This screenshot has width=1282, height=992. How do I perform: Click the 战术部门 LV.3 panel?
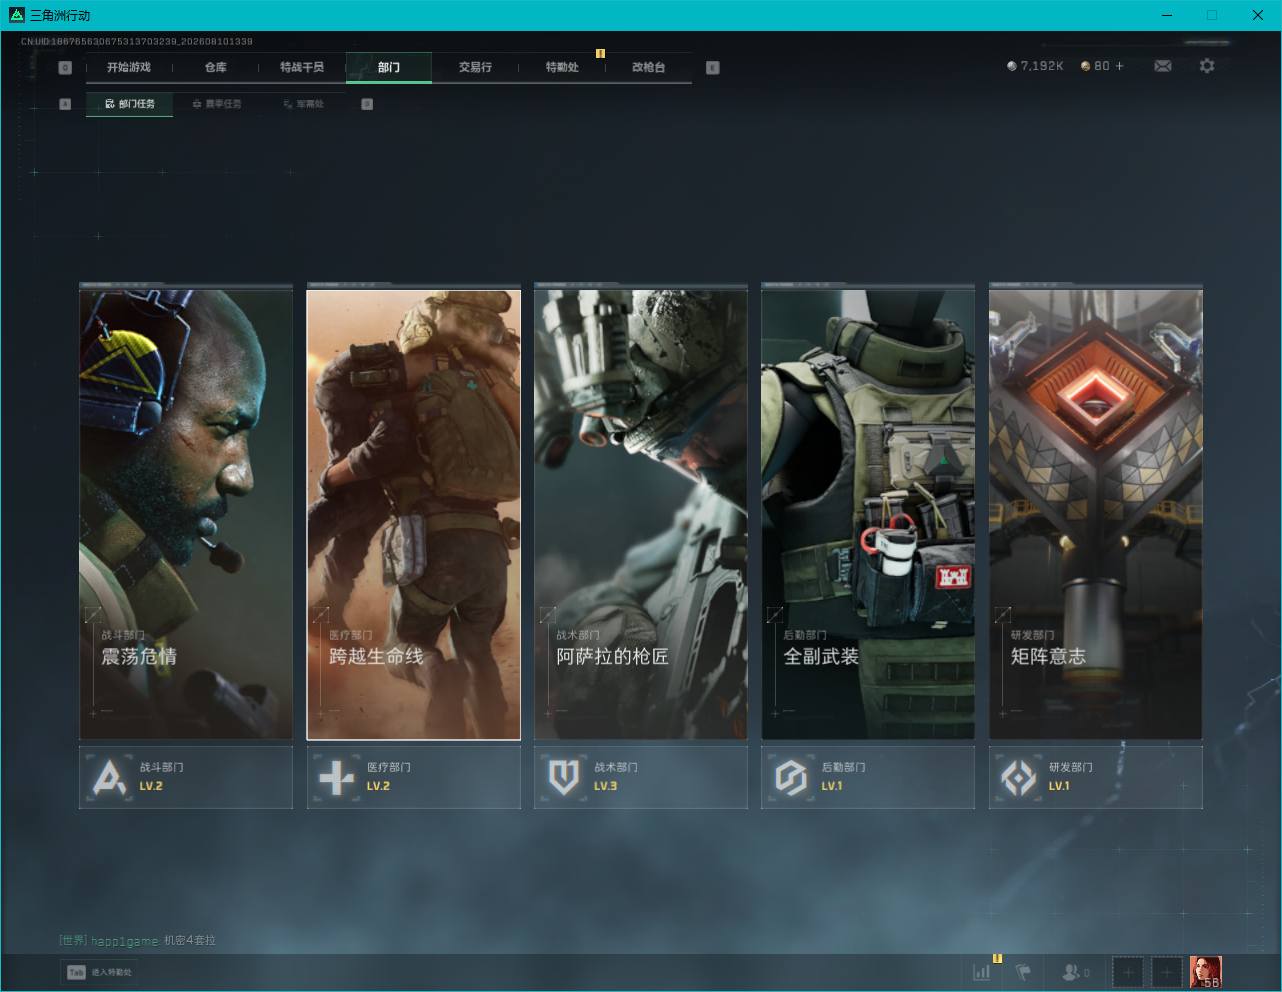click(x=641, y=777)
